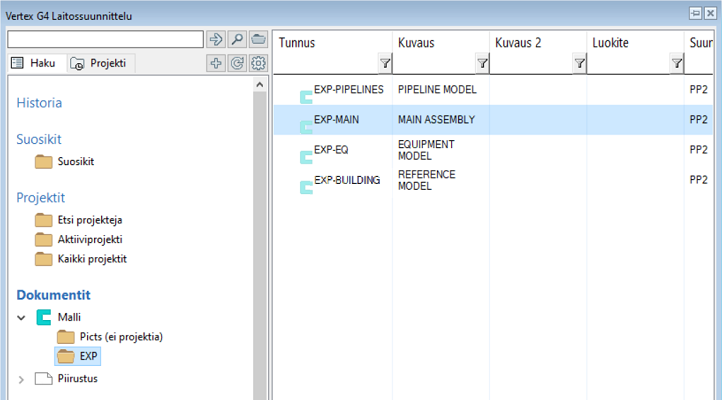Open filter for Tunnus column
Screen dimensions: 722x400
[x=385, y=64]
